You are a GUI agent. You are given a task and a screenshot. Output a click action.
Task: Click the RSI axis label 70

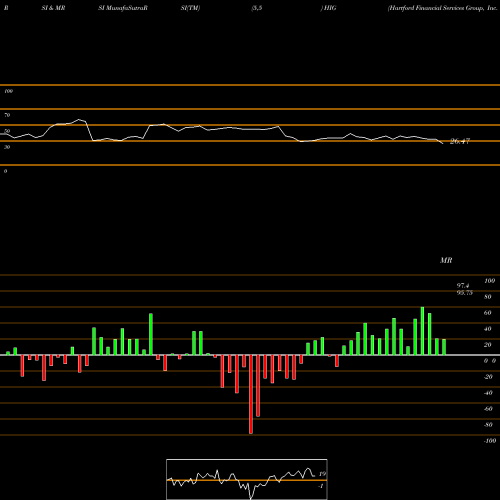(x=7, y=115)
